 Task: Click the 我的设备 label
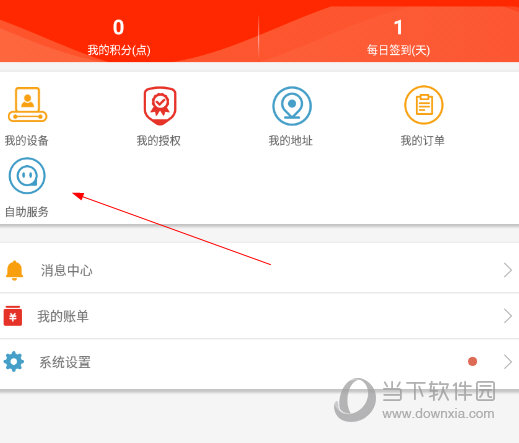point(27,140)
